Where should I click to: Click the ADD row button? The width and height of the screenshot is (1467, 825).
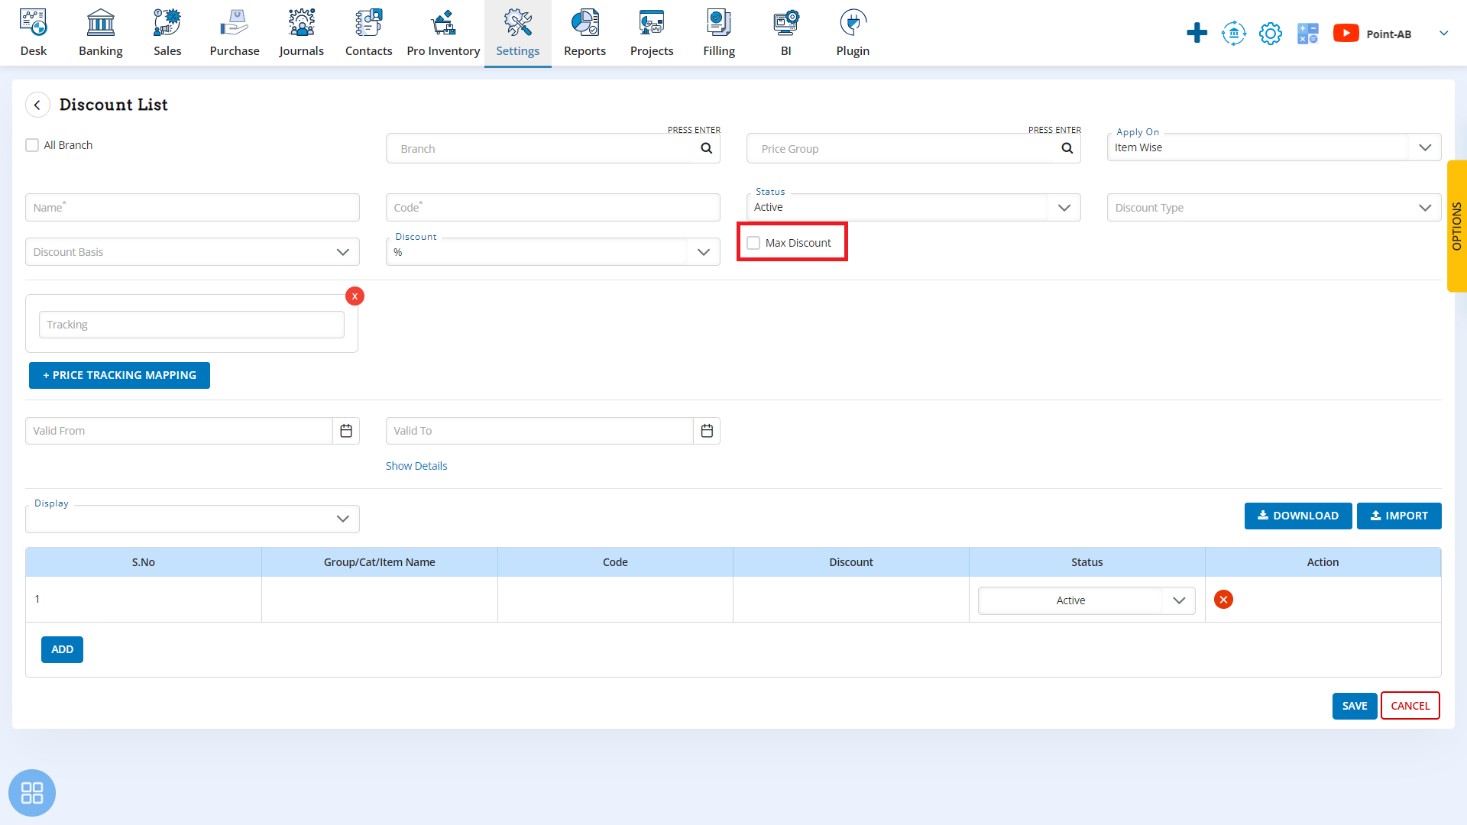62,649
